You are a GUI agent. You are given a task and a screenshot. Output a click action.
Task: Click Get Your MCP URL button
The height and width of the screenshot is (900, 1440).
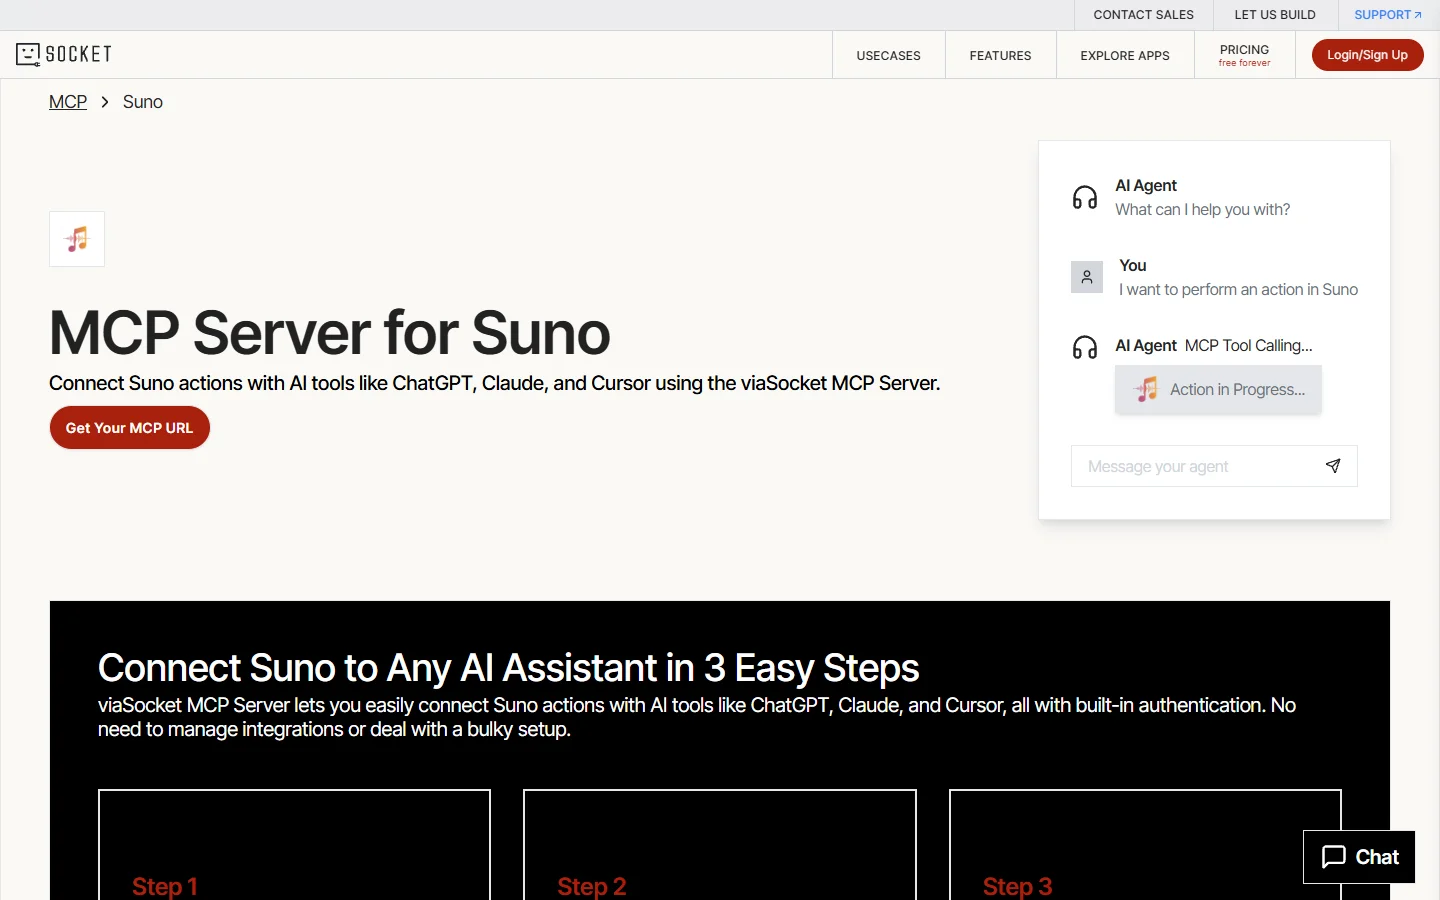click(x=130, y=428)
